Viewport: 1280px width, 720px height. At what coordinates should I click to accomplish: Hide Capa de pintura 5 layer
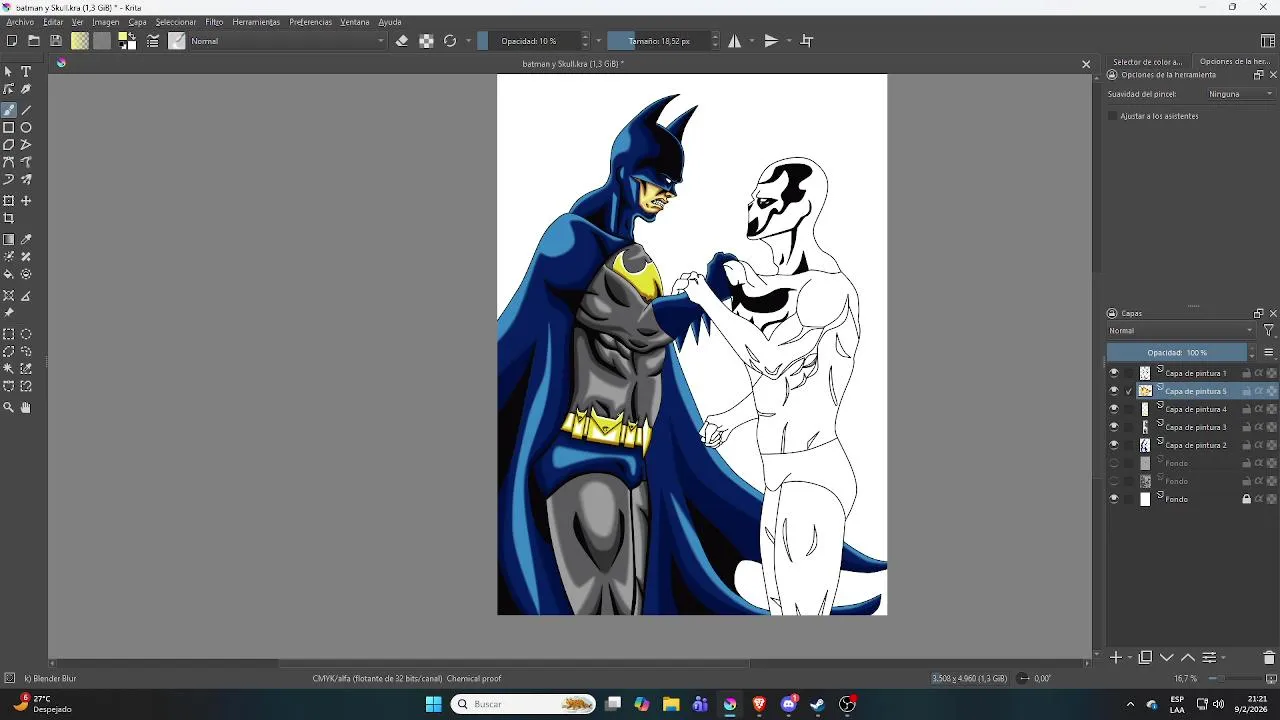tap(1114, 391)
